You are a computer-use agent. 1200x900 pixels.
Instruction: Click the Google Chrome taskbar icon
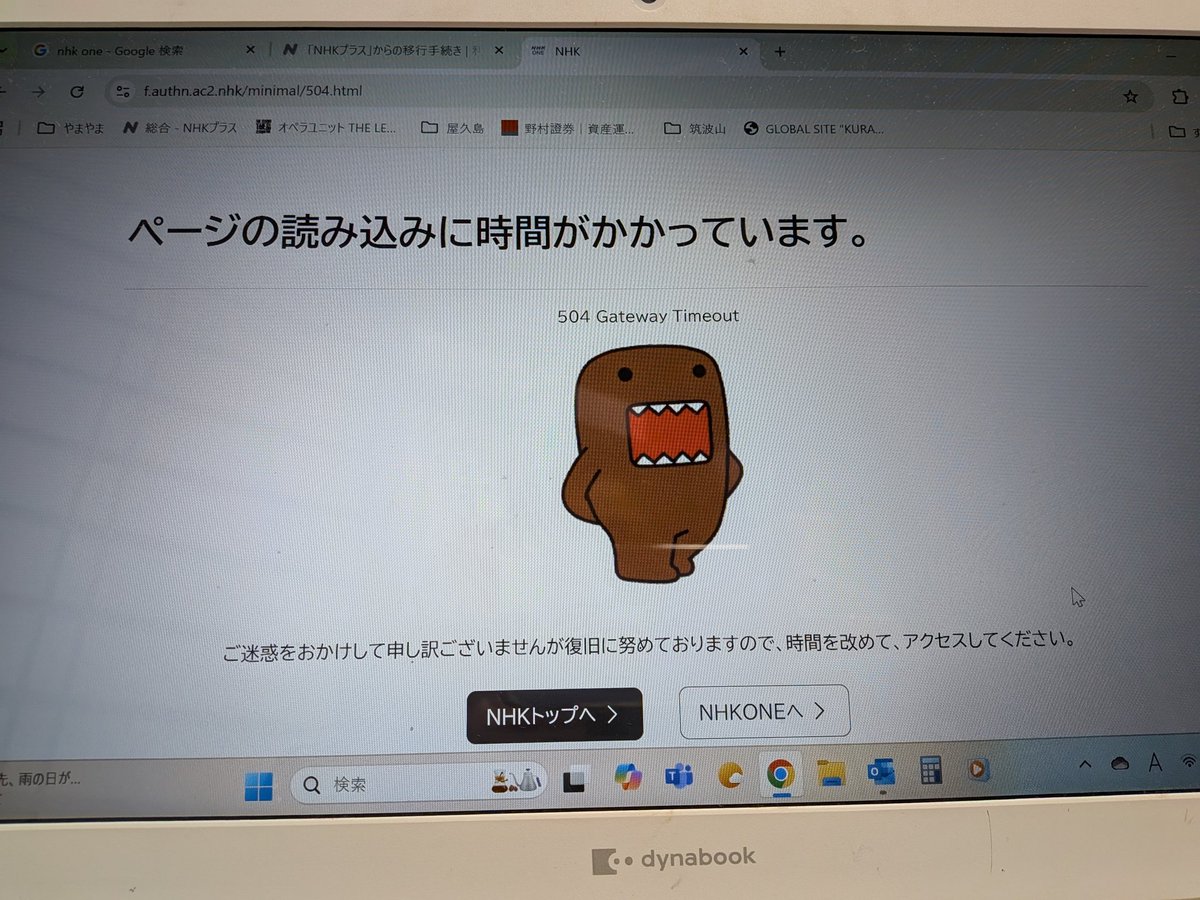click(x=781, y=774)
